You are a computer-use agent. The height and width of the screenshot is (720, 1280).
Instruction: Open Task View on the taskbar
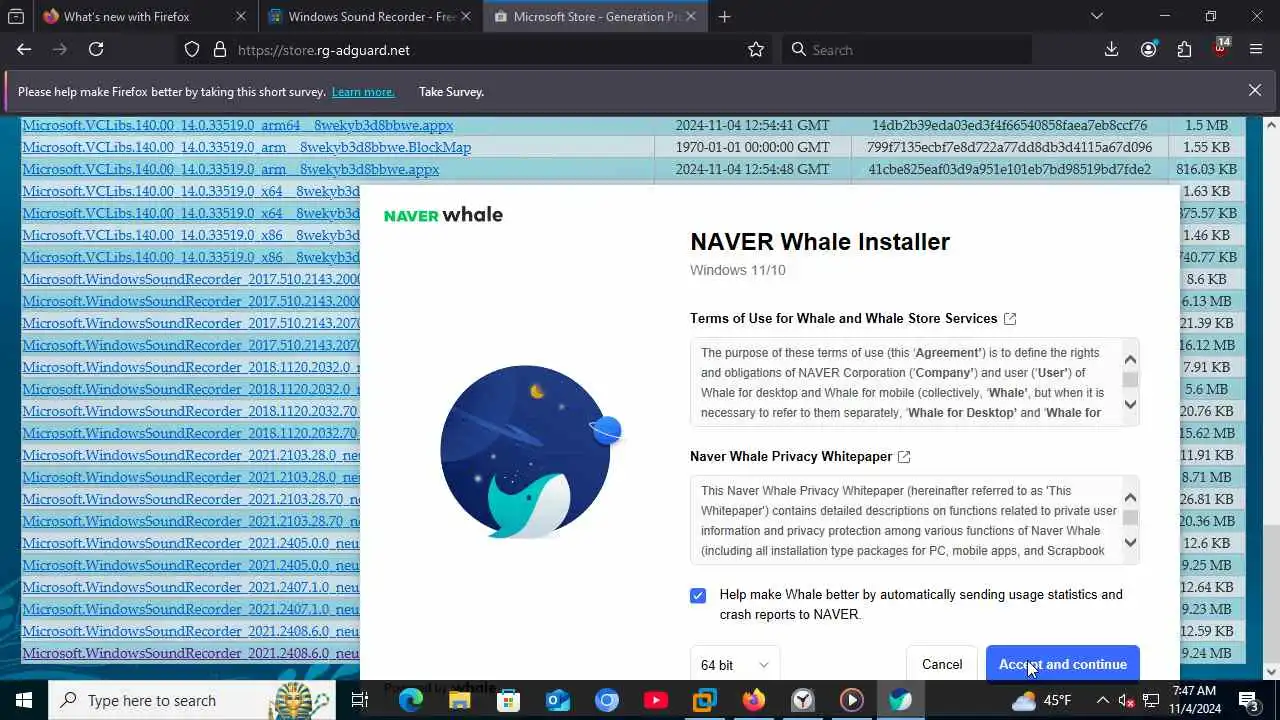click(x=360, y=700)
